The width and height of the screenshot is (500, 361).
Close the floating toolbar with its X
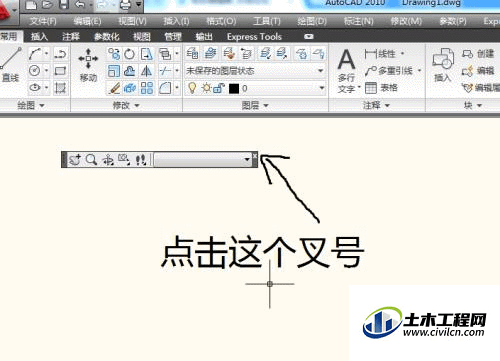[255, 156]
